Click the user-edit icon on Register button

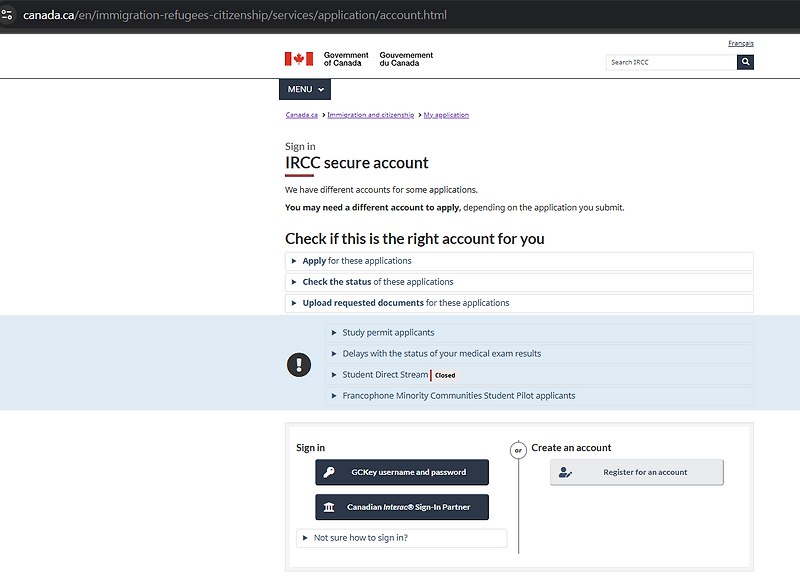(565, 472)
